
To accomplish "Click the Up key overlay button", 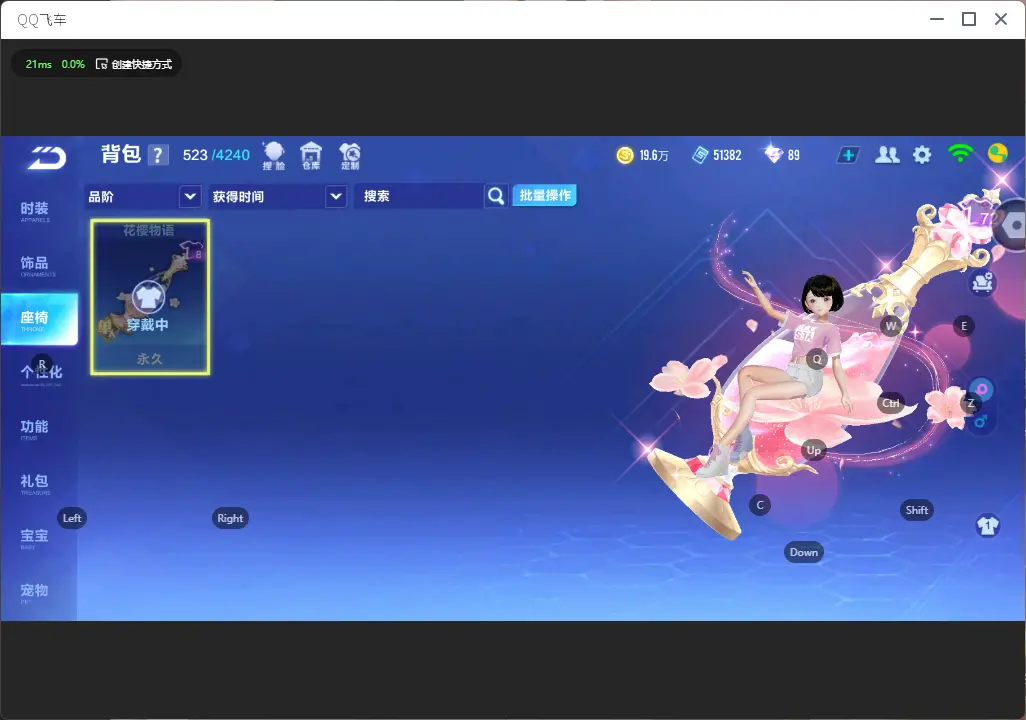I will 813,450.
